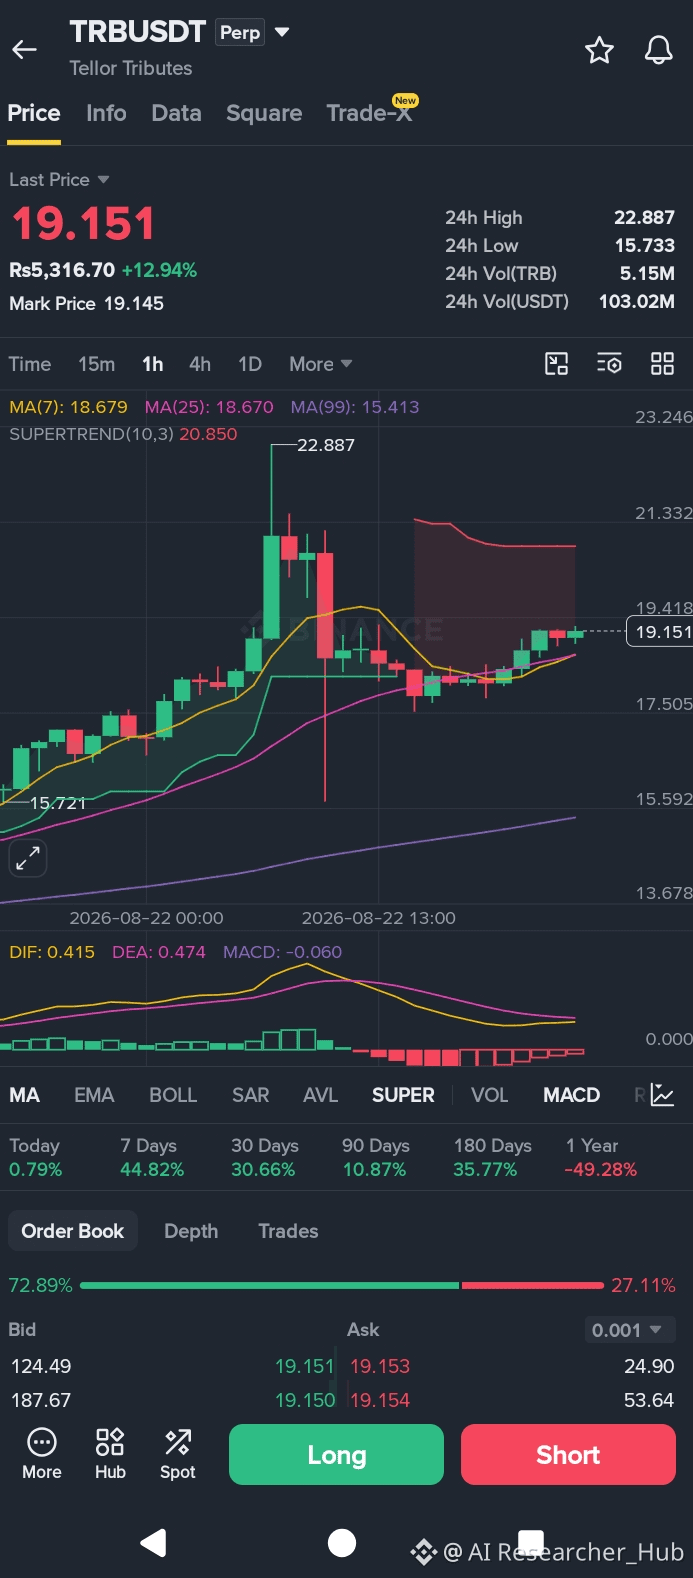Tap bid price 19.151
Viewport: 693px width, 1578px height.
(x=305, y=1366)
